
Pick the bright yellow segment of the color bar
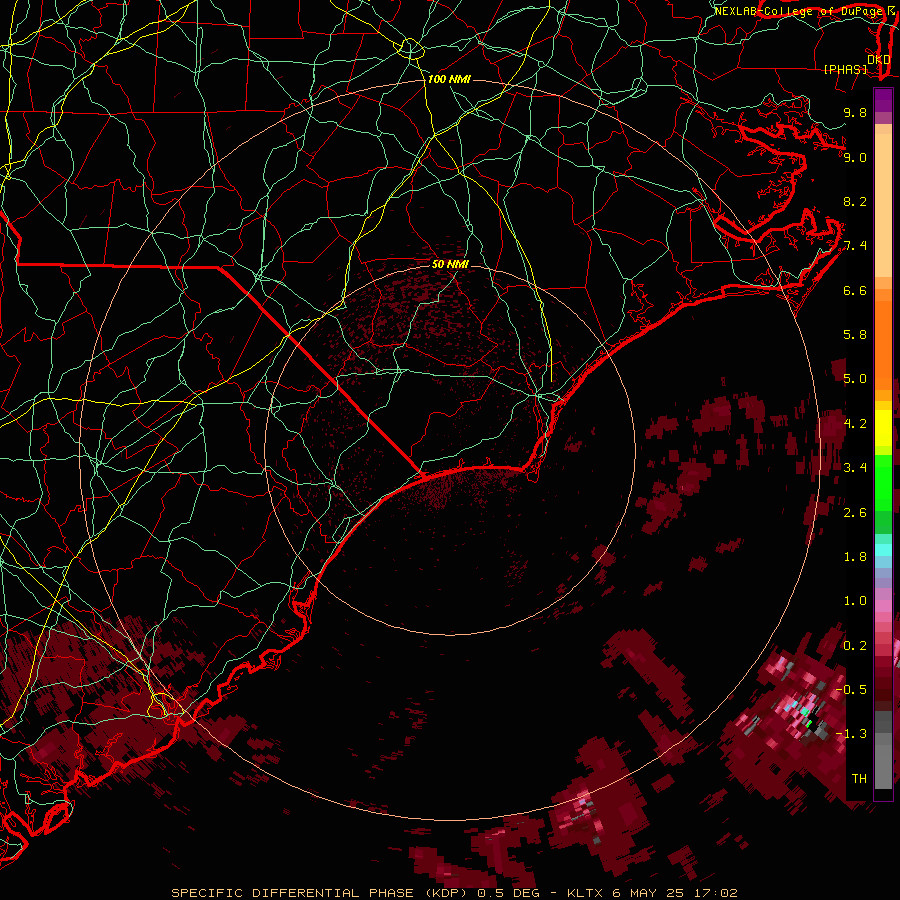point(883,428)
